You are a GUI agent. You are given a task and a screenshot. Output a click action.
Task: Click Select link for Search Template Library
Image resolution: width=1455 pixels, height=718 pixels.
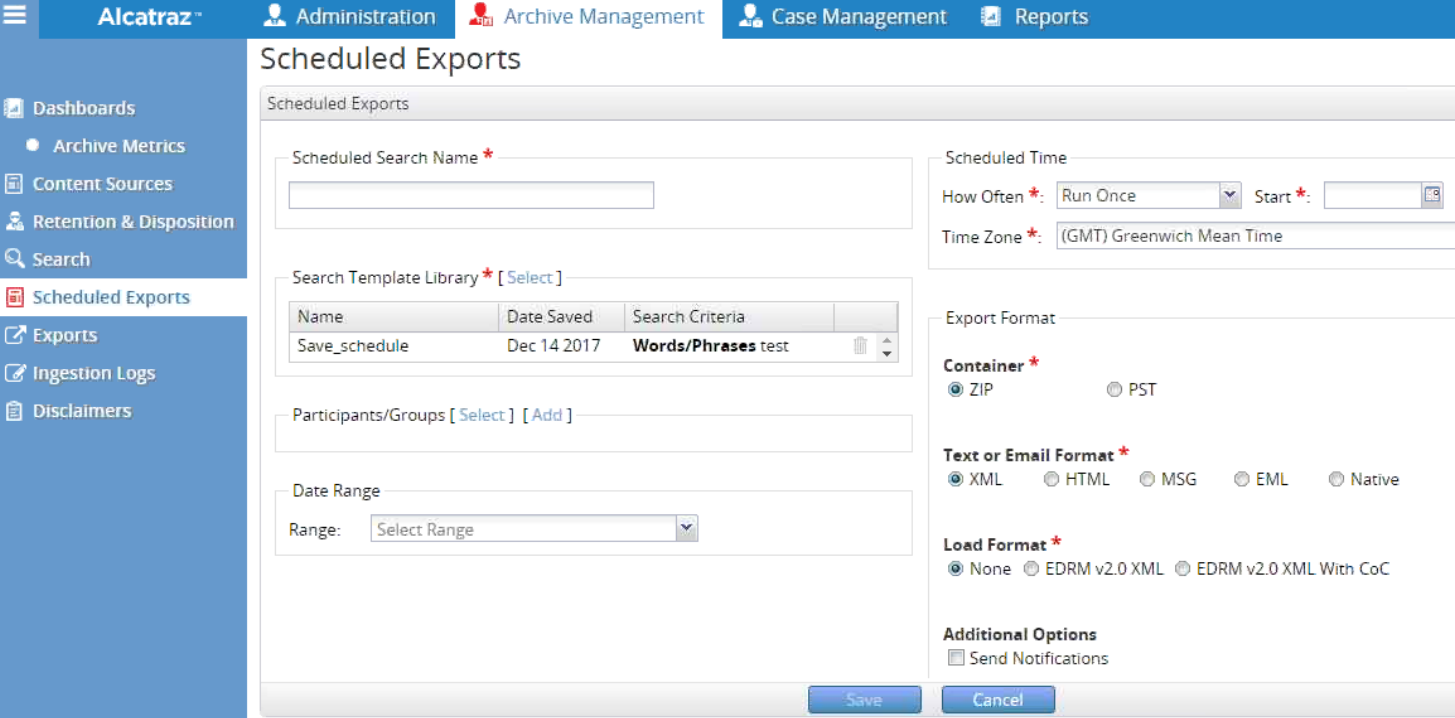pyautogui.click(x=529, y=278)
